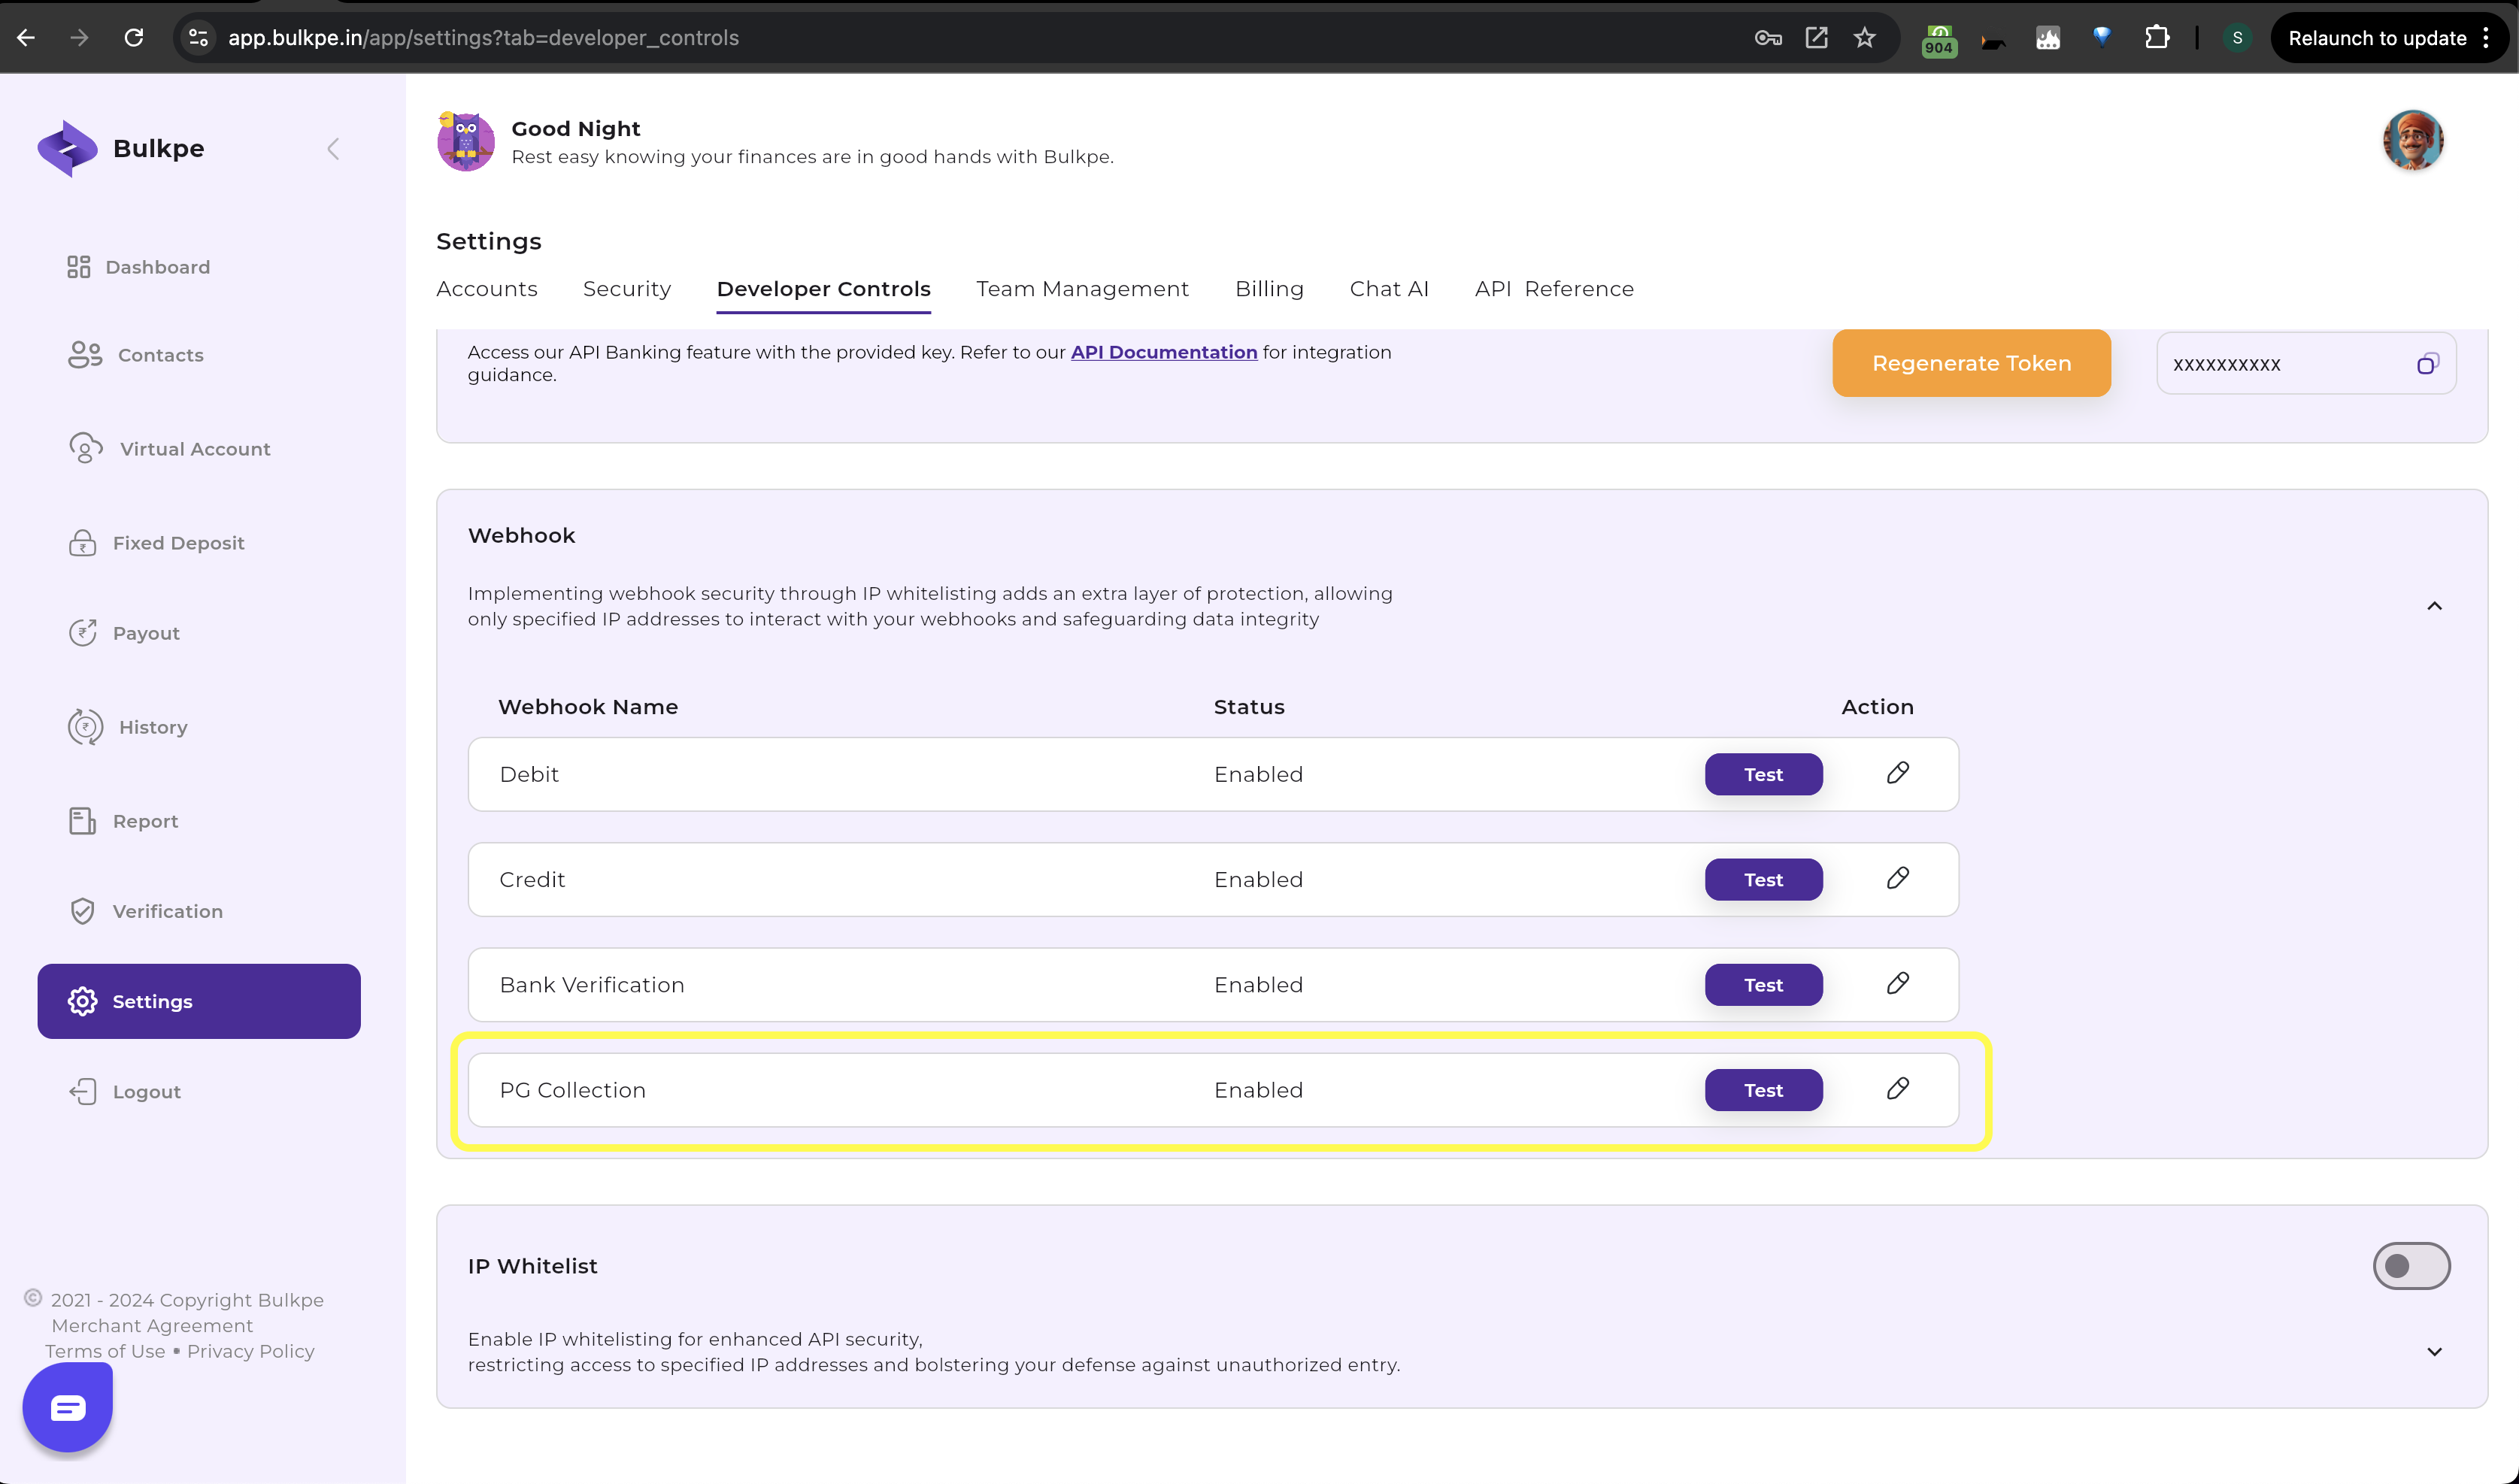This screenshot has width=2519, height=1484.
Task: Switch to Team Management tab
Action: (1082, 289)
